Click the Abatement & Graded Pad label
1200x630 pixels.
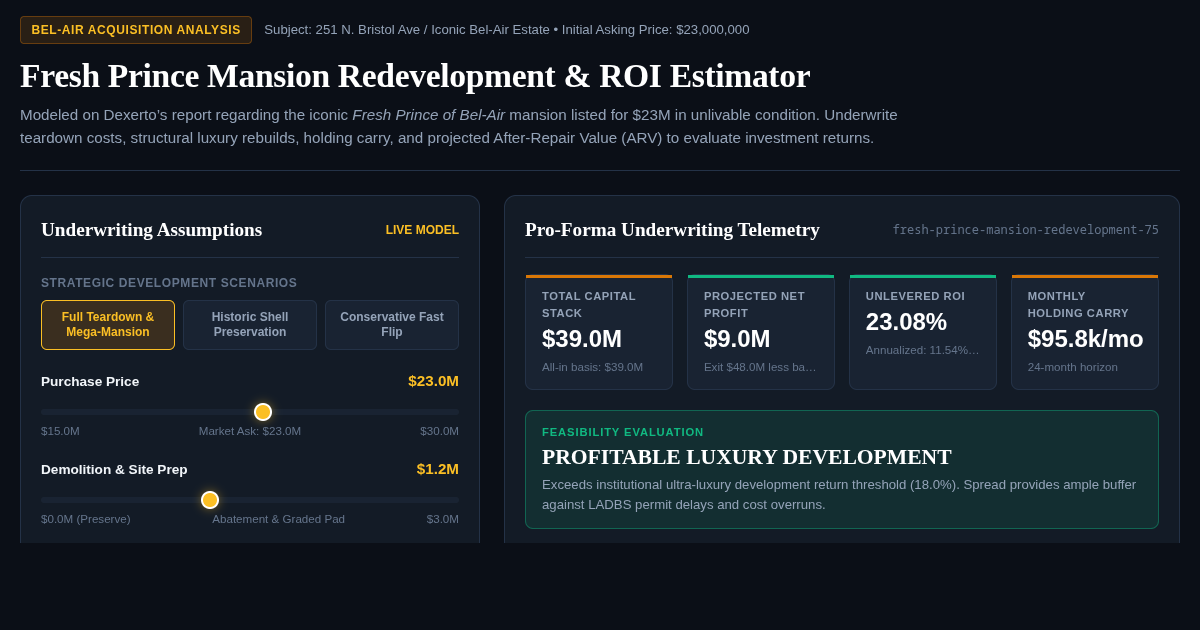(x=278, y=519)
